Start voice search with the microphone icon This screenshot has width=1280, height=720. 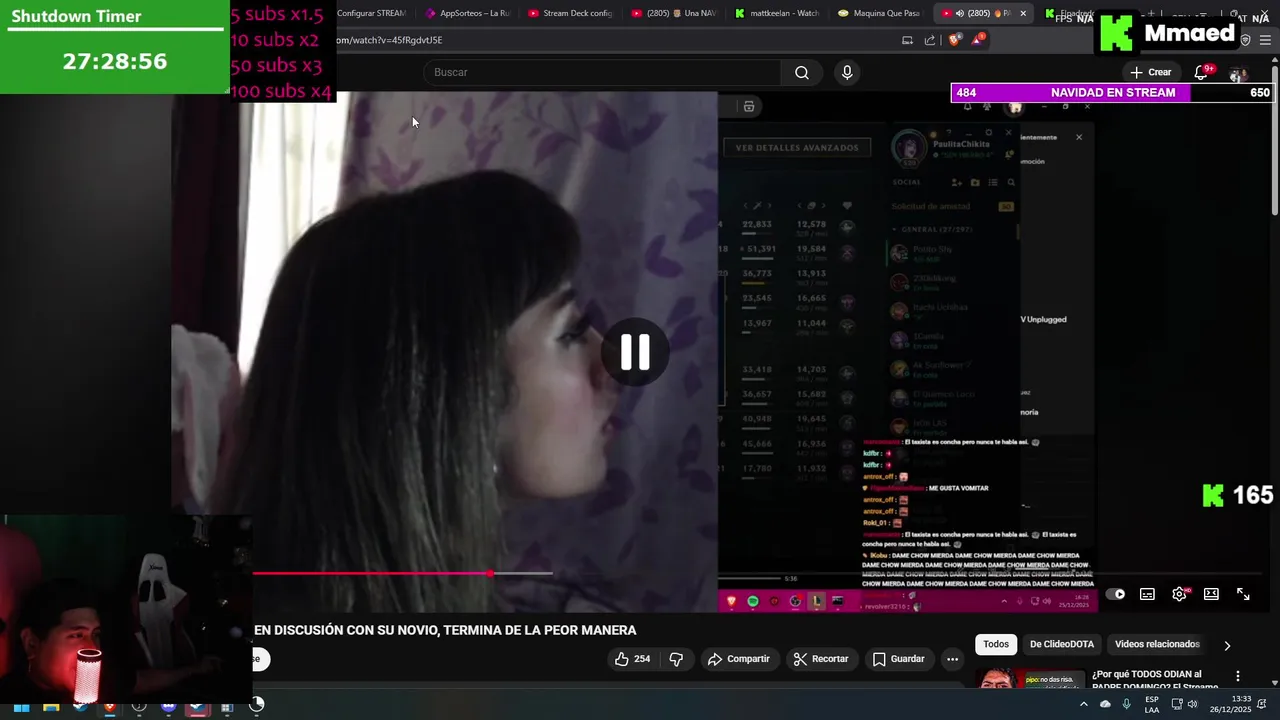point(847,72)
